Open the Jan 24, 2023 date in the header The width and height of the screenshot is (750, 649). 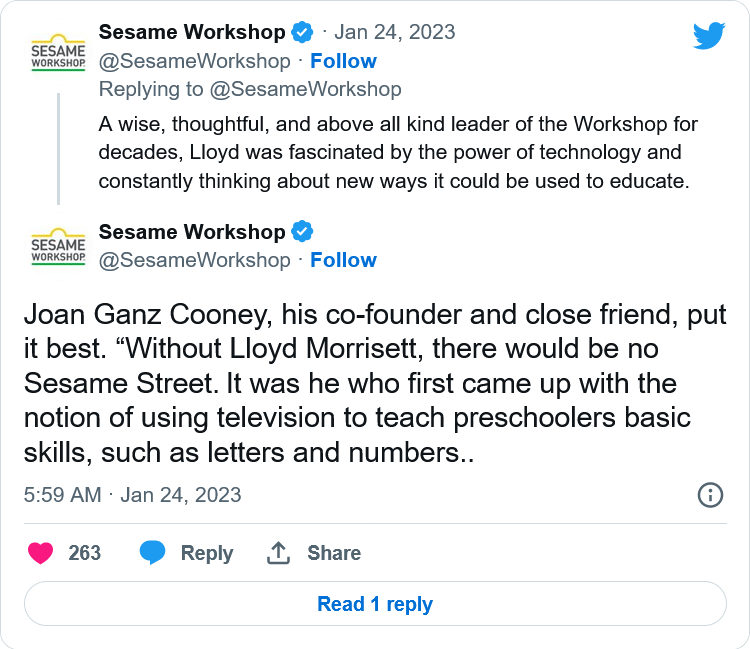(395, 33)
